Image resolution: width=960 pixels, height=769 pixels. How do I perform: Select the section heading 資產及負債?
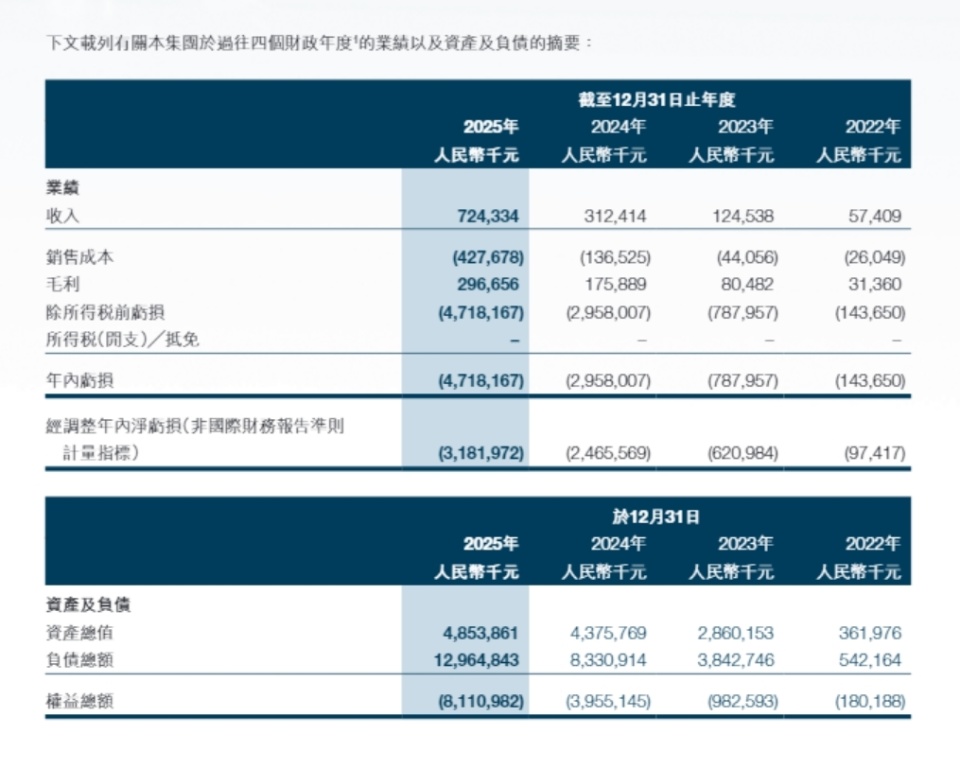pyautogui.click(x=88, y=606)
